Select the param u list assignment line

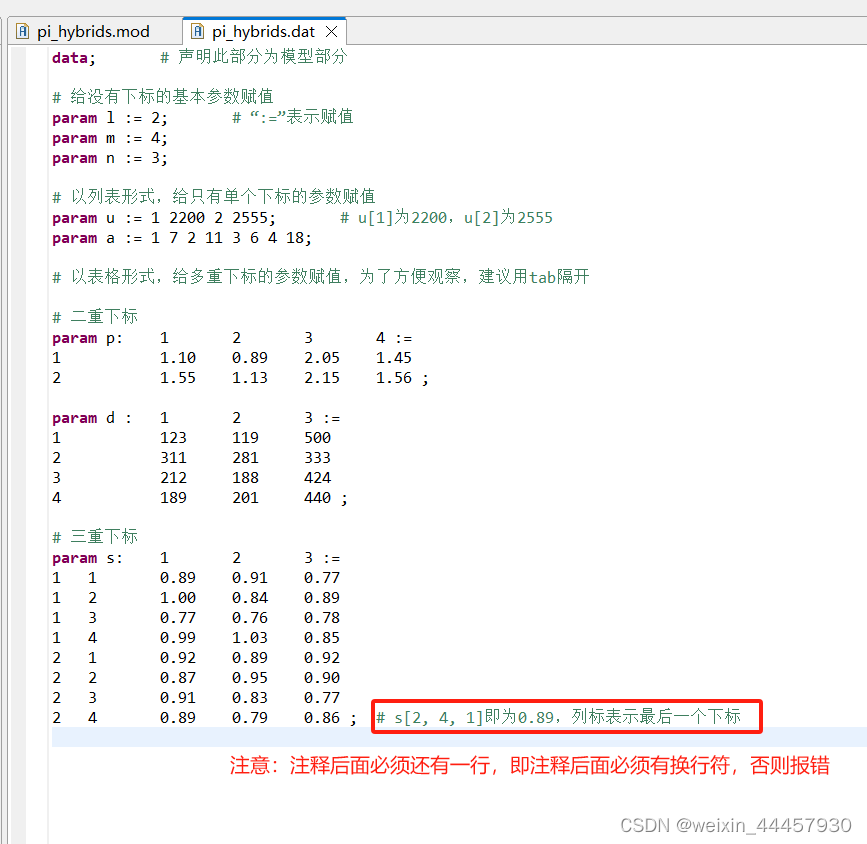160,217
